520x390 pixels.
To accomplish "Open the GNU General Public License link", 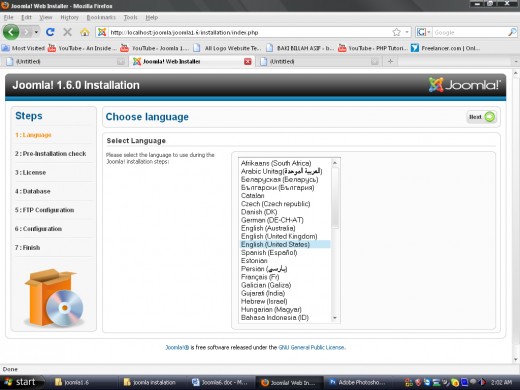I will point(311,347).
